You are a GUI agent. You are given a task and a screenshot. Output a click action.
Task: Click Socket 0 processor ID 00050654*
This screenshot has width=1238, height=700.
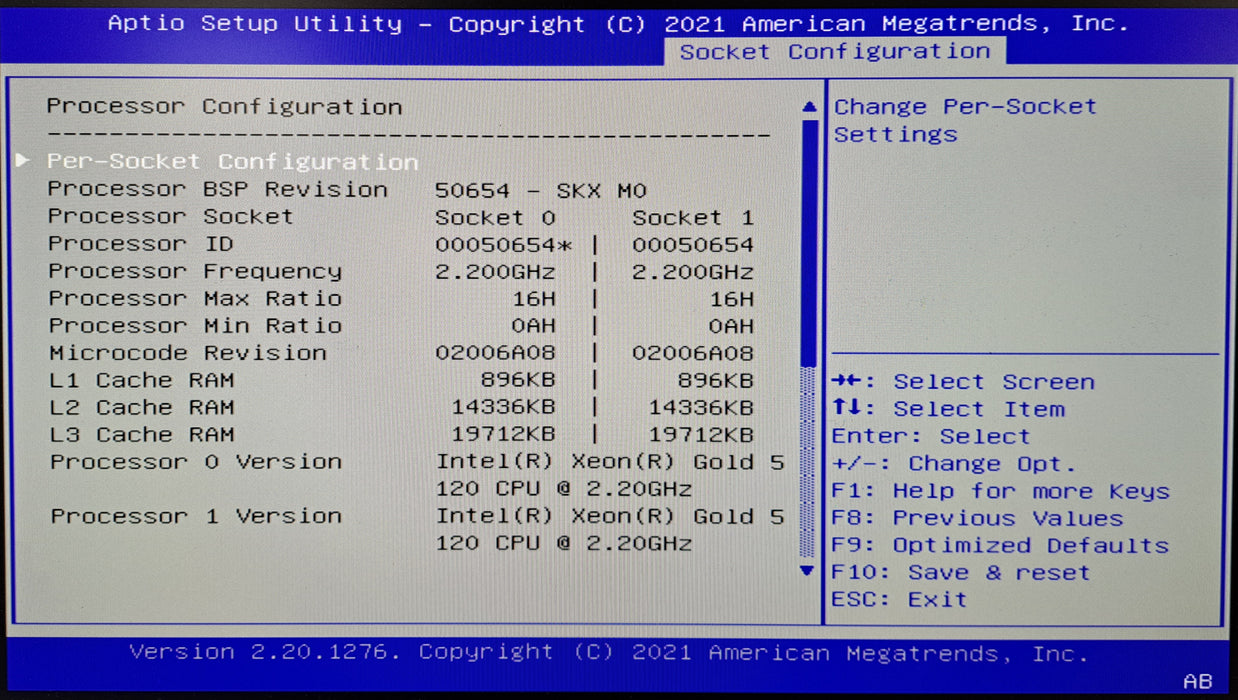(x=504, y=245)
